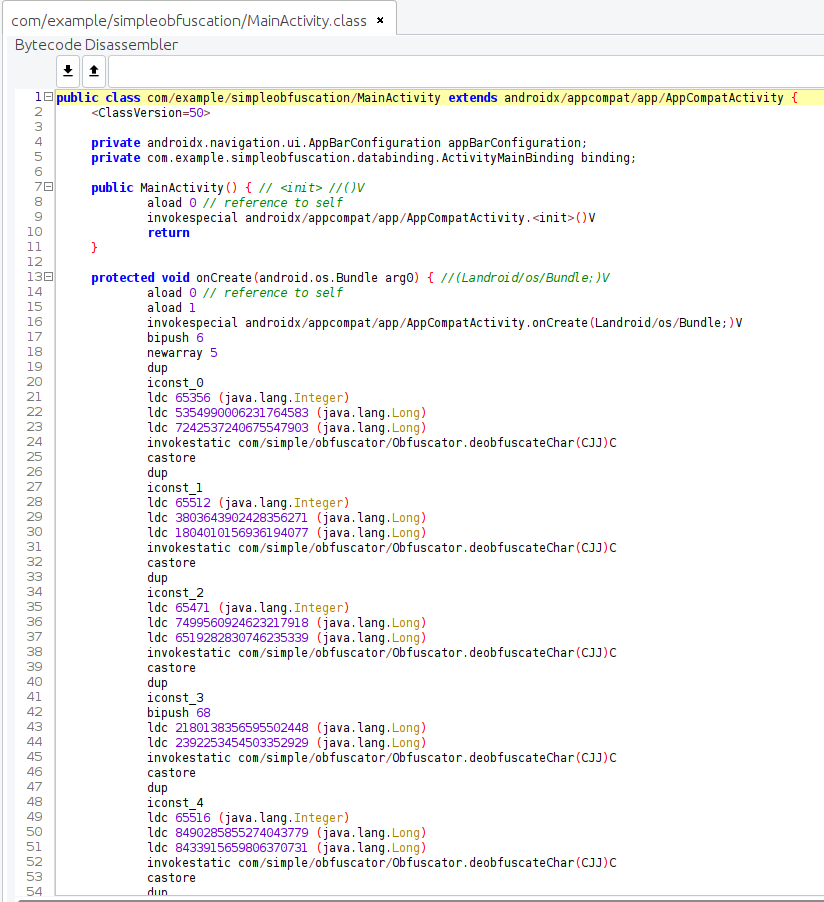The image size is (824, 902).
Task: Click the search-next down arrow button
Action: 68,71
